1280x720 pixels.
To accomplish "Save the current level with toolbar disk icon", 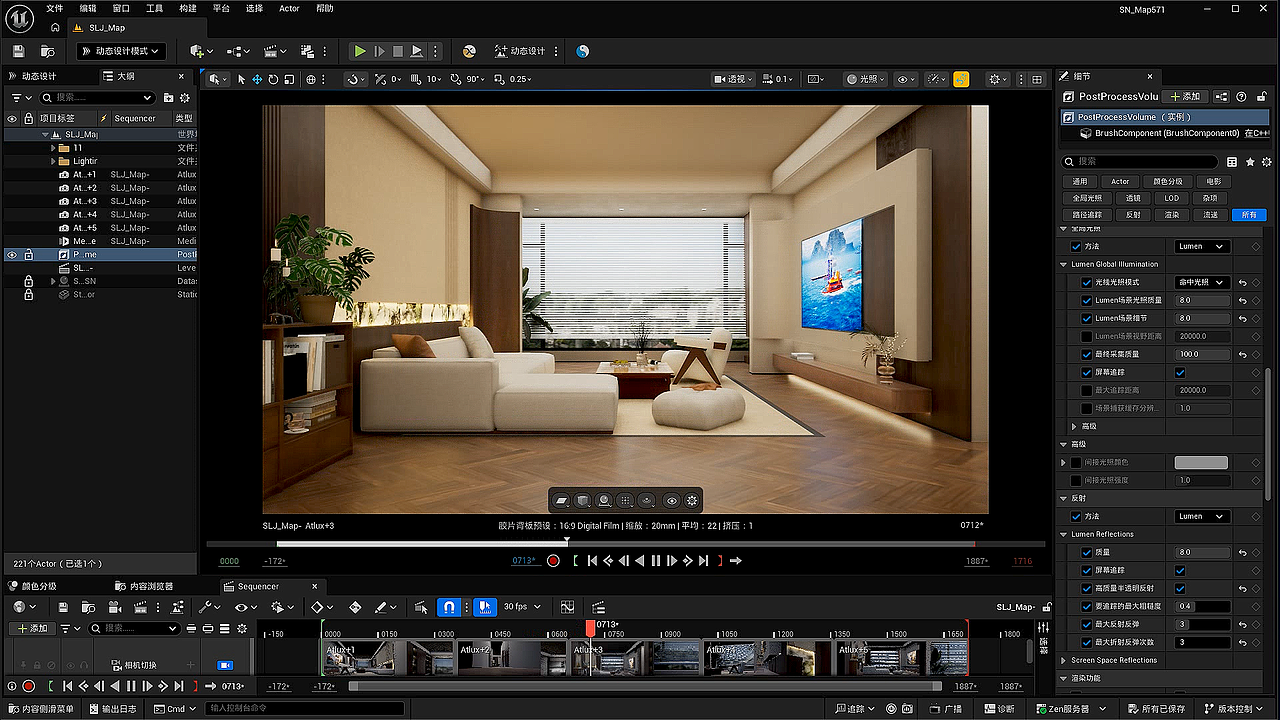I will [17, 51].
